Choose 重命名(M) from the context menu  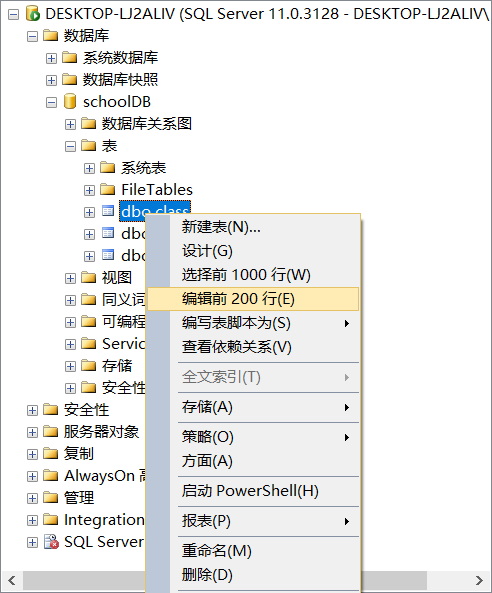tap(253, 551)
